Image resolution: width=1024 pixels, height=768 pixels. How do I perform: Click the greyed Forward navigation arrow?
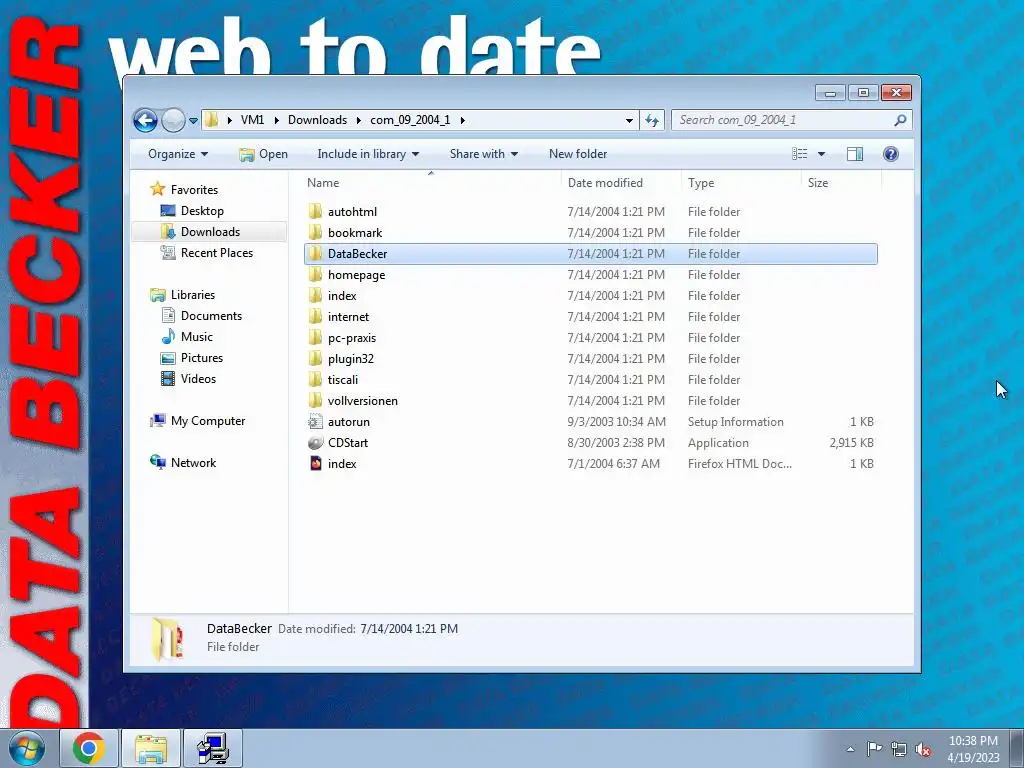pyautogui.click(x=173, y=120)
